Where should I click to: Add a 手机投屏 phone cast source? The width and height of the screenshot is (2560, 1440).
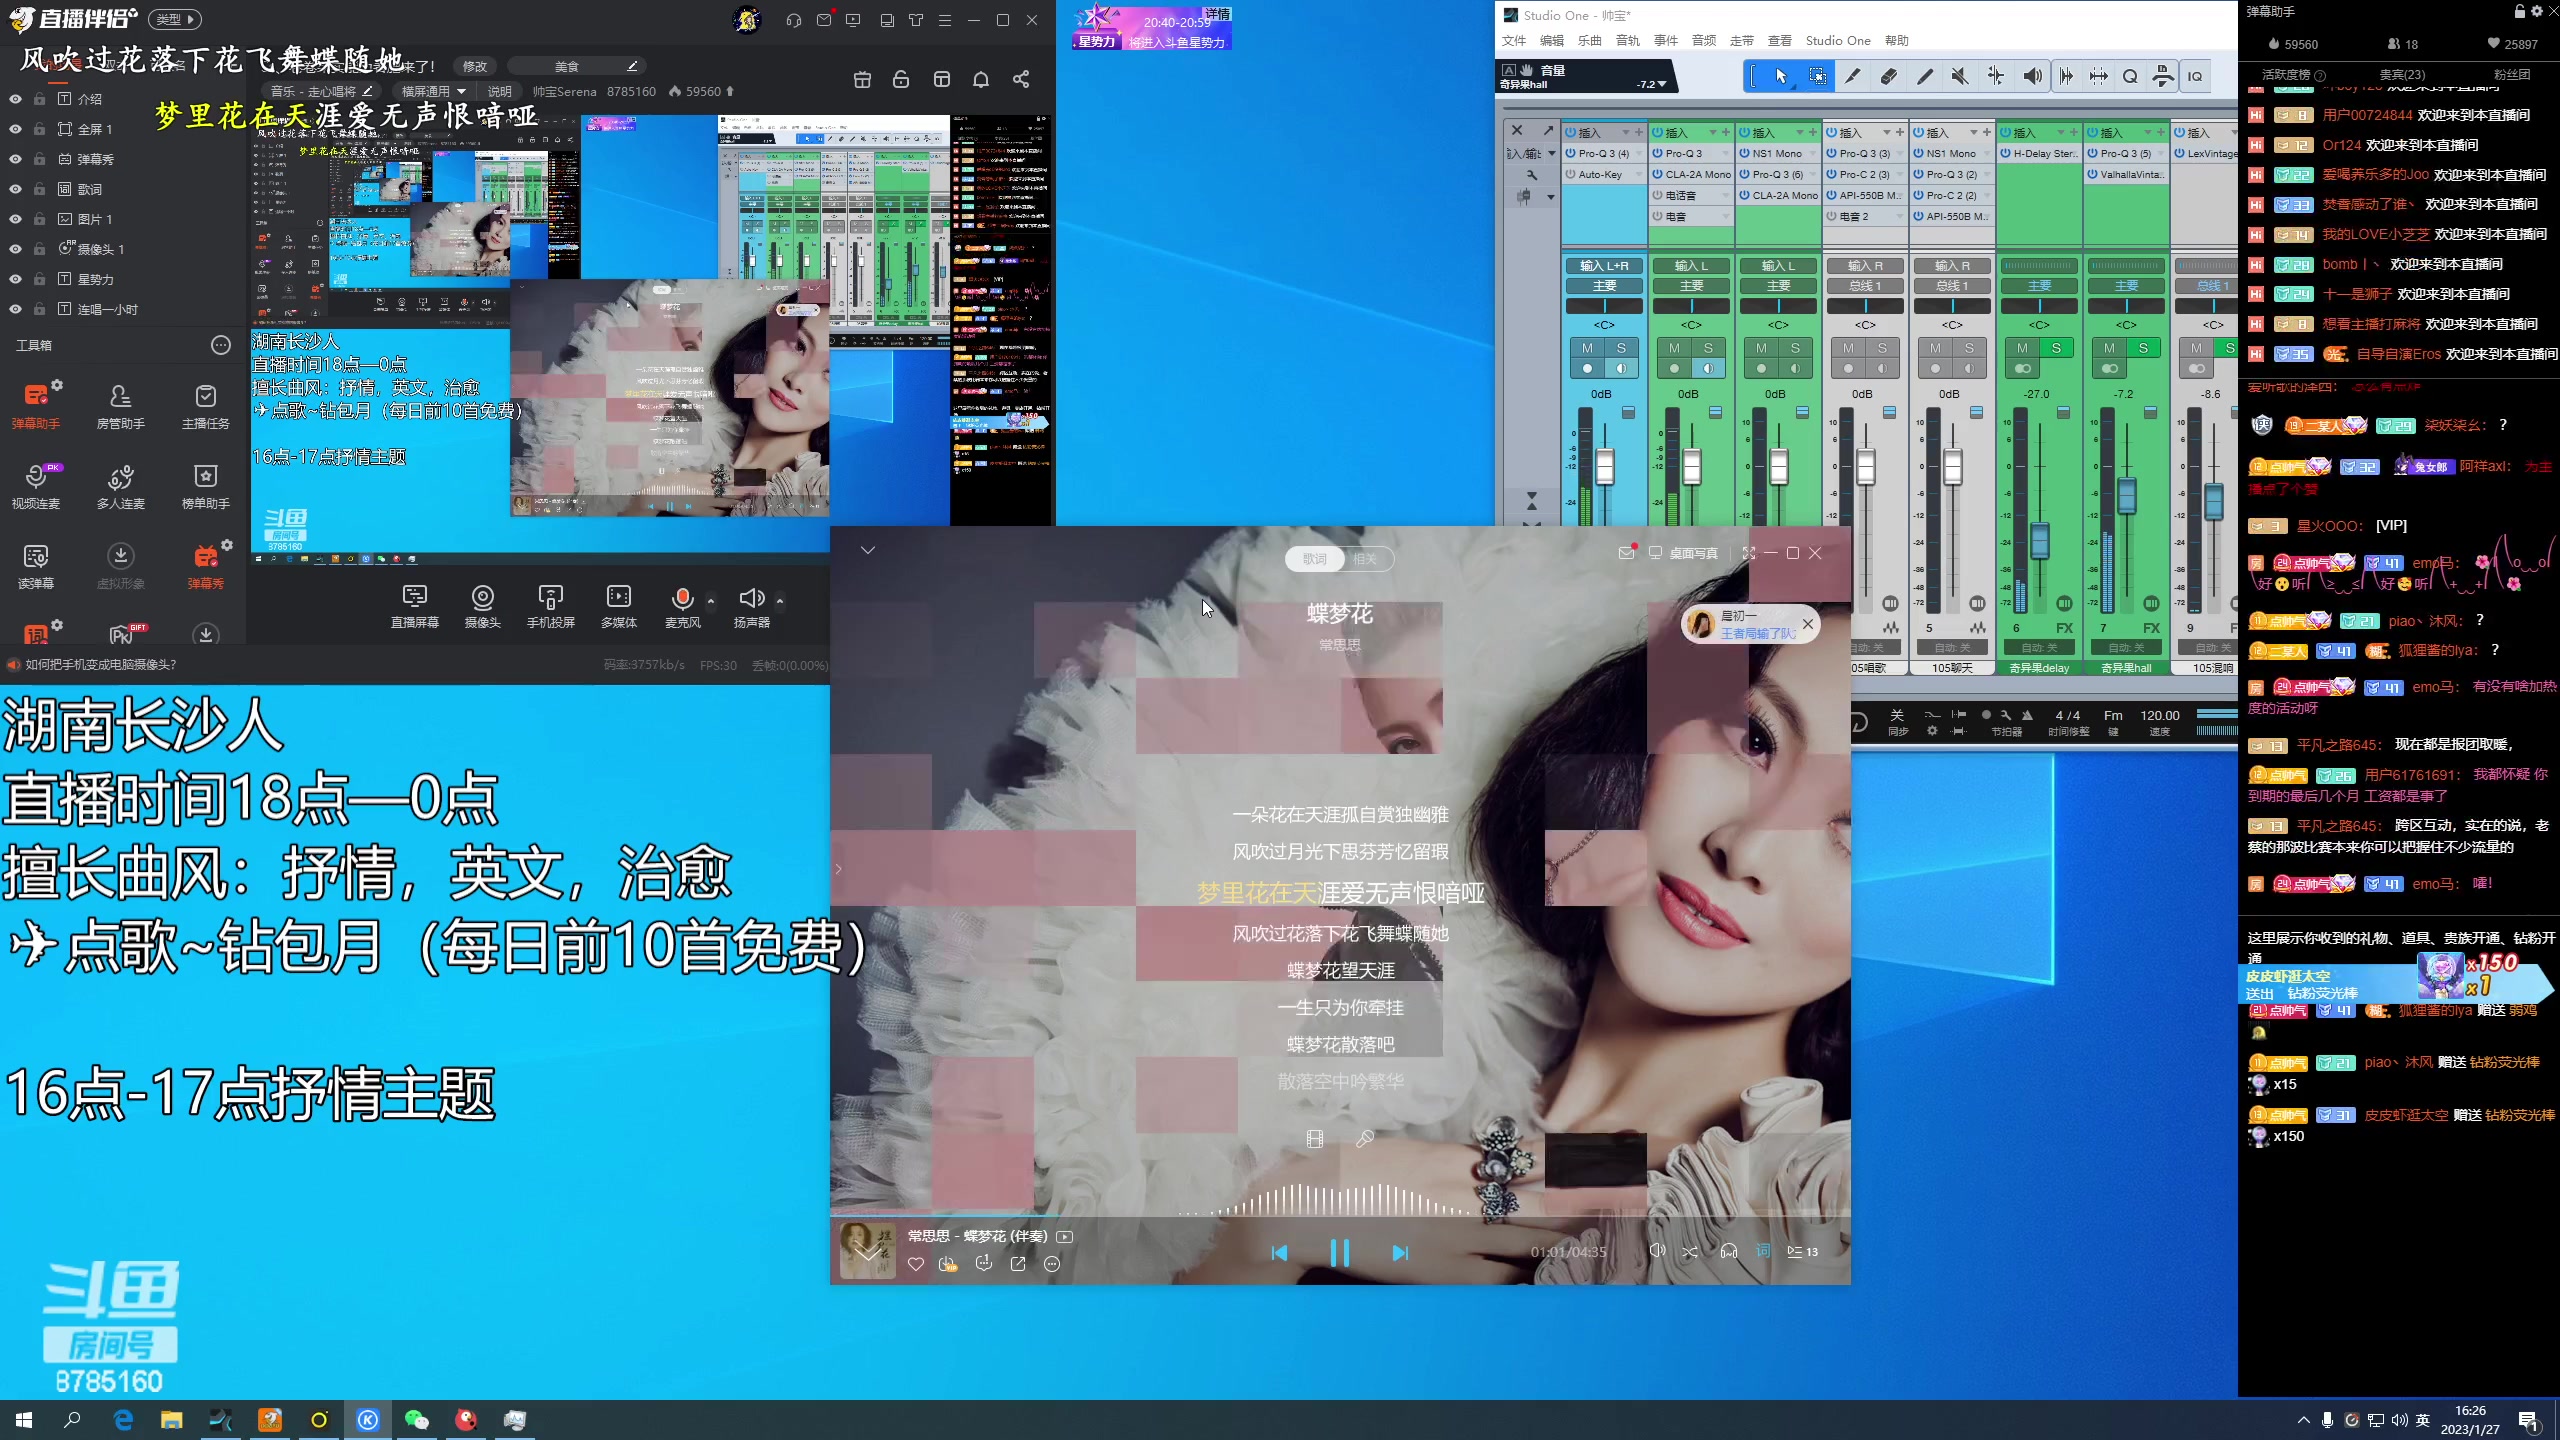(x=551, y=607)
